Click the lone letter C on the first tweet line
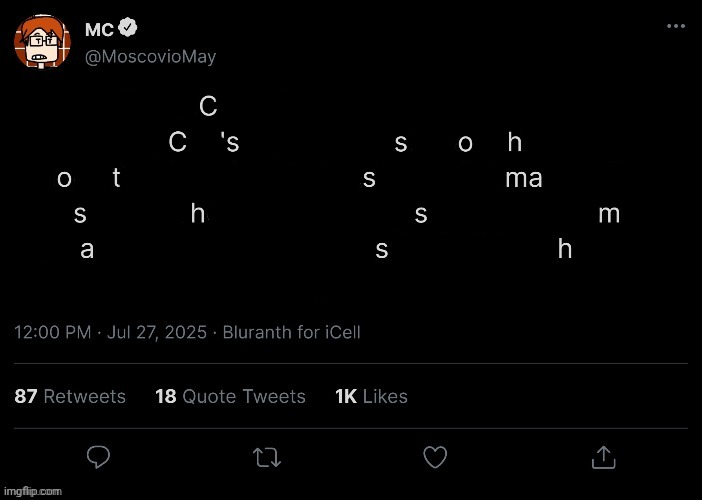This screenshot has width=702, height=500. [x=208, y=106]
